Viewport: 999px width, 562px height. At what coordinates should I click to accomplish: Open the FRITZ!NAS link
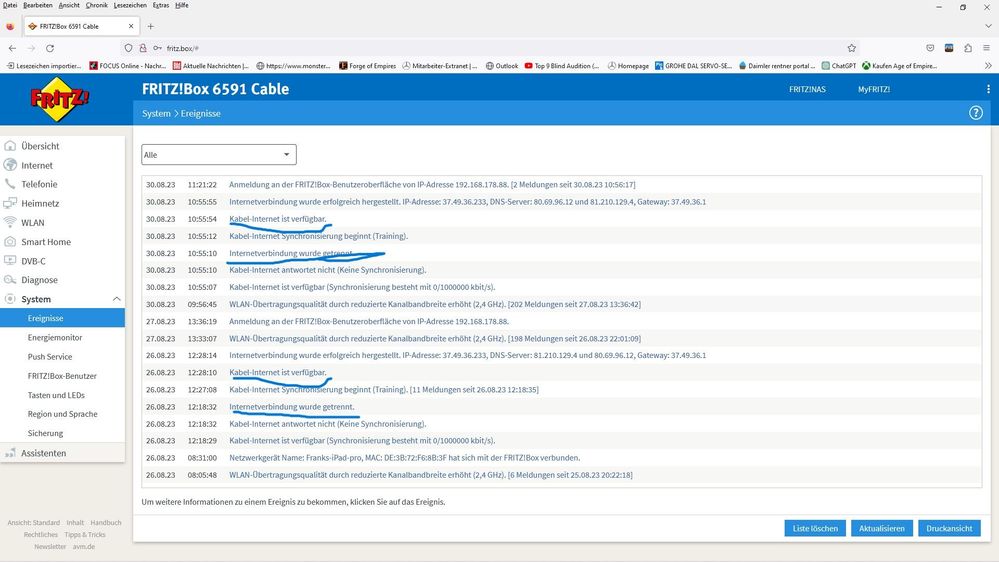(807, 89)
